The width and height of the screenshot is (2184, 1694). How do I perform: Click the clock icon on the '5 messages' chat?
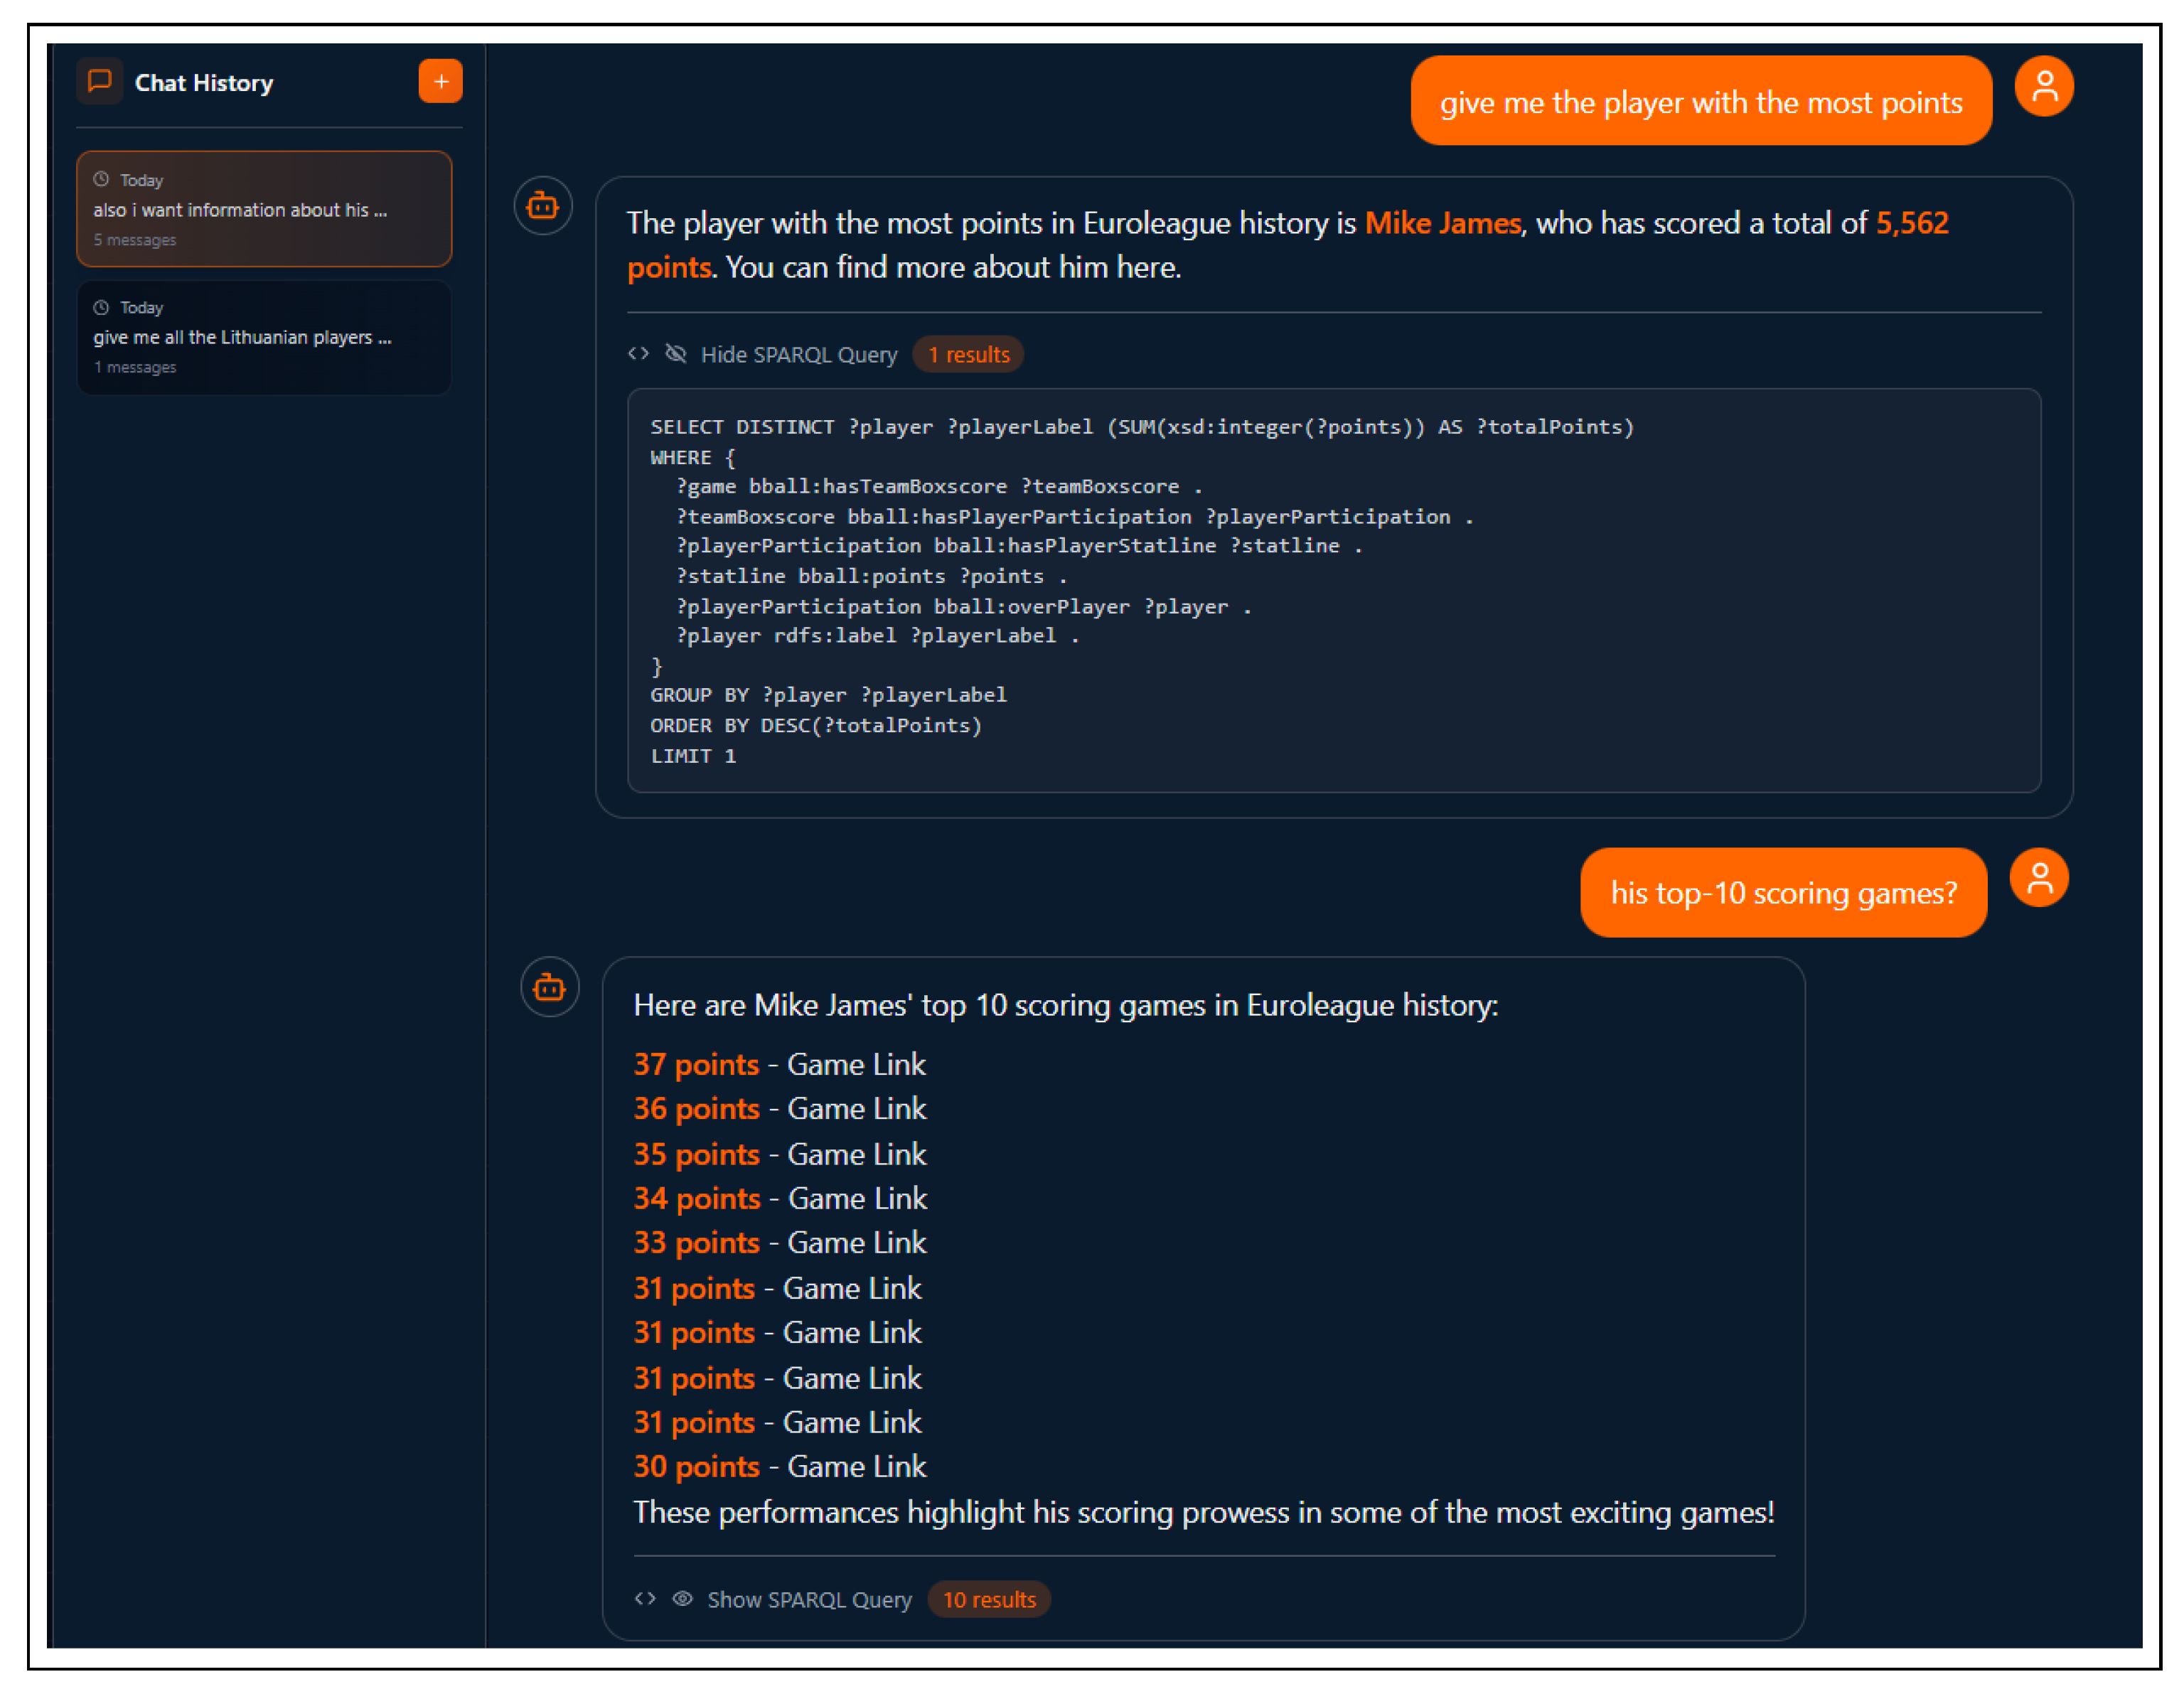[x=101, y=179]
